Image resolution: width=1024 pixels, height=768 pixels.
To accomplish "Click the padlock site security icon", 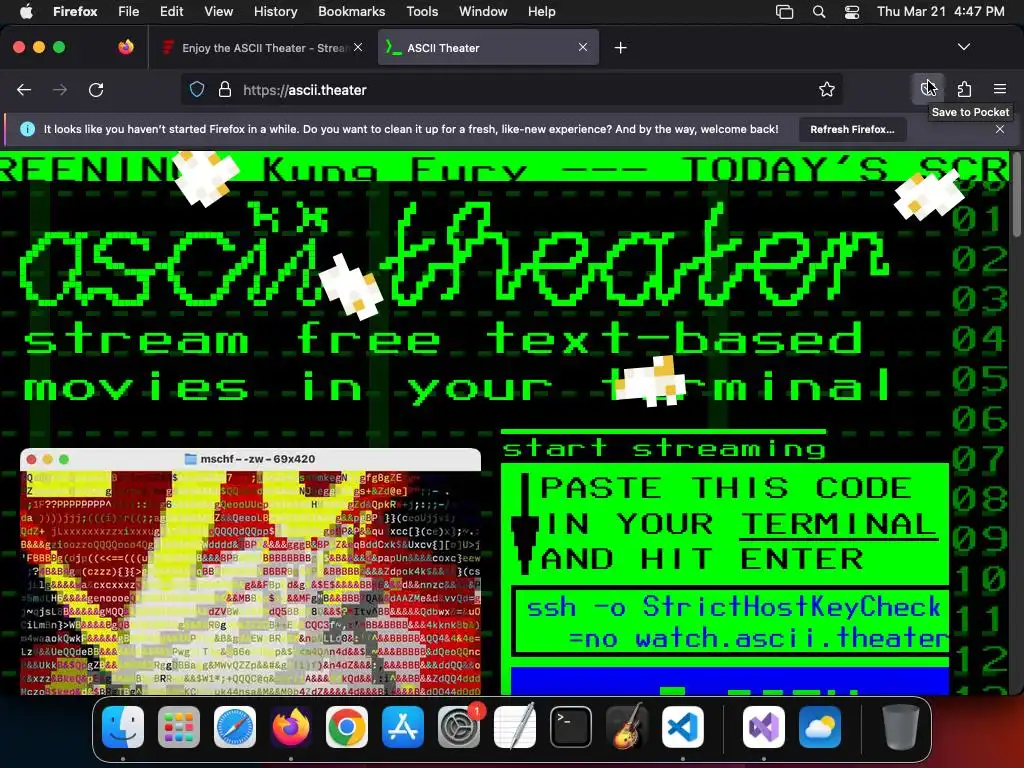I will click(225, 89).
